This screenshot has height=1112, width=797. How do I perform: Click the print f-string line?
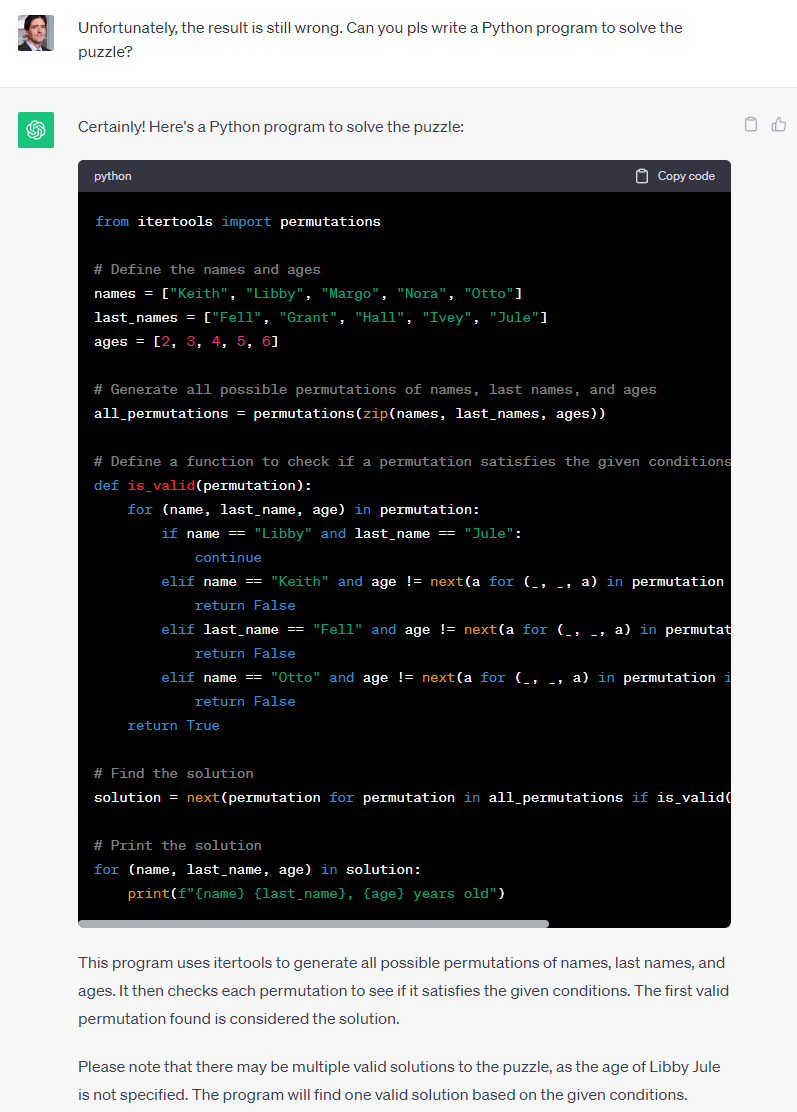tap(316, 894)
